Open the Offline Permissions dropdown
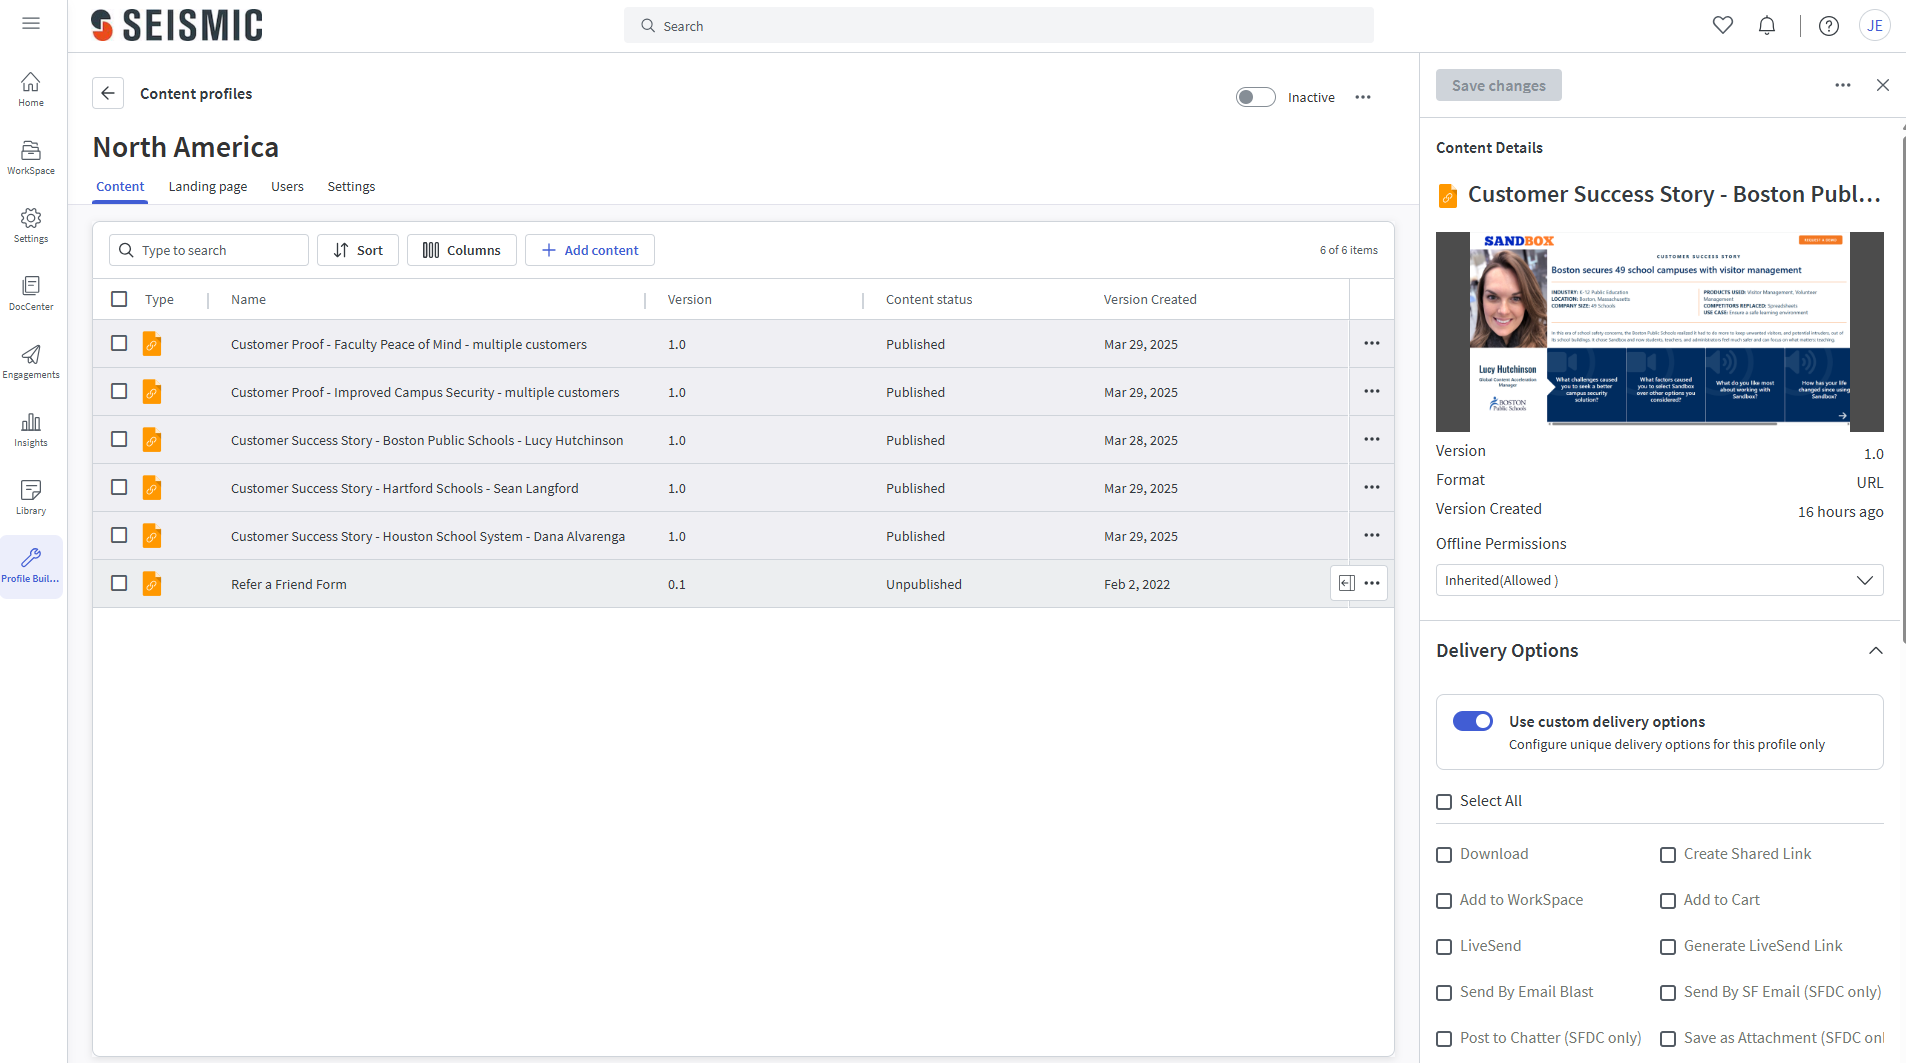The height and width of the screenshot is (1063, 1906). 1659,581
